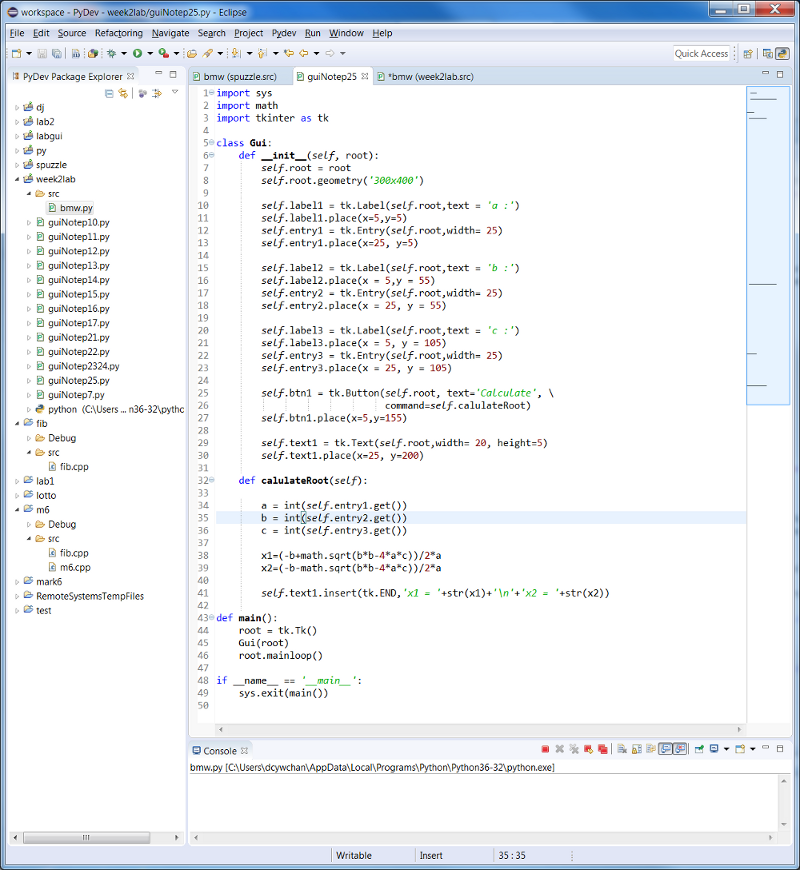Toggle Link with Editor in Package Explorer
800x870 pixels.
(x=123, y=93)
